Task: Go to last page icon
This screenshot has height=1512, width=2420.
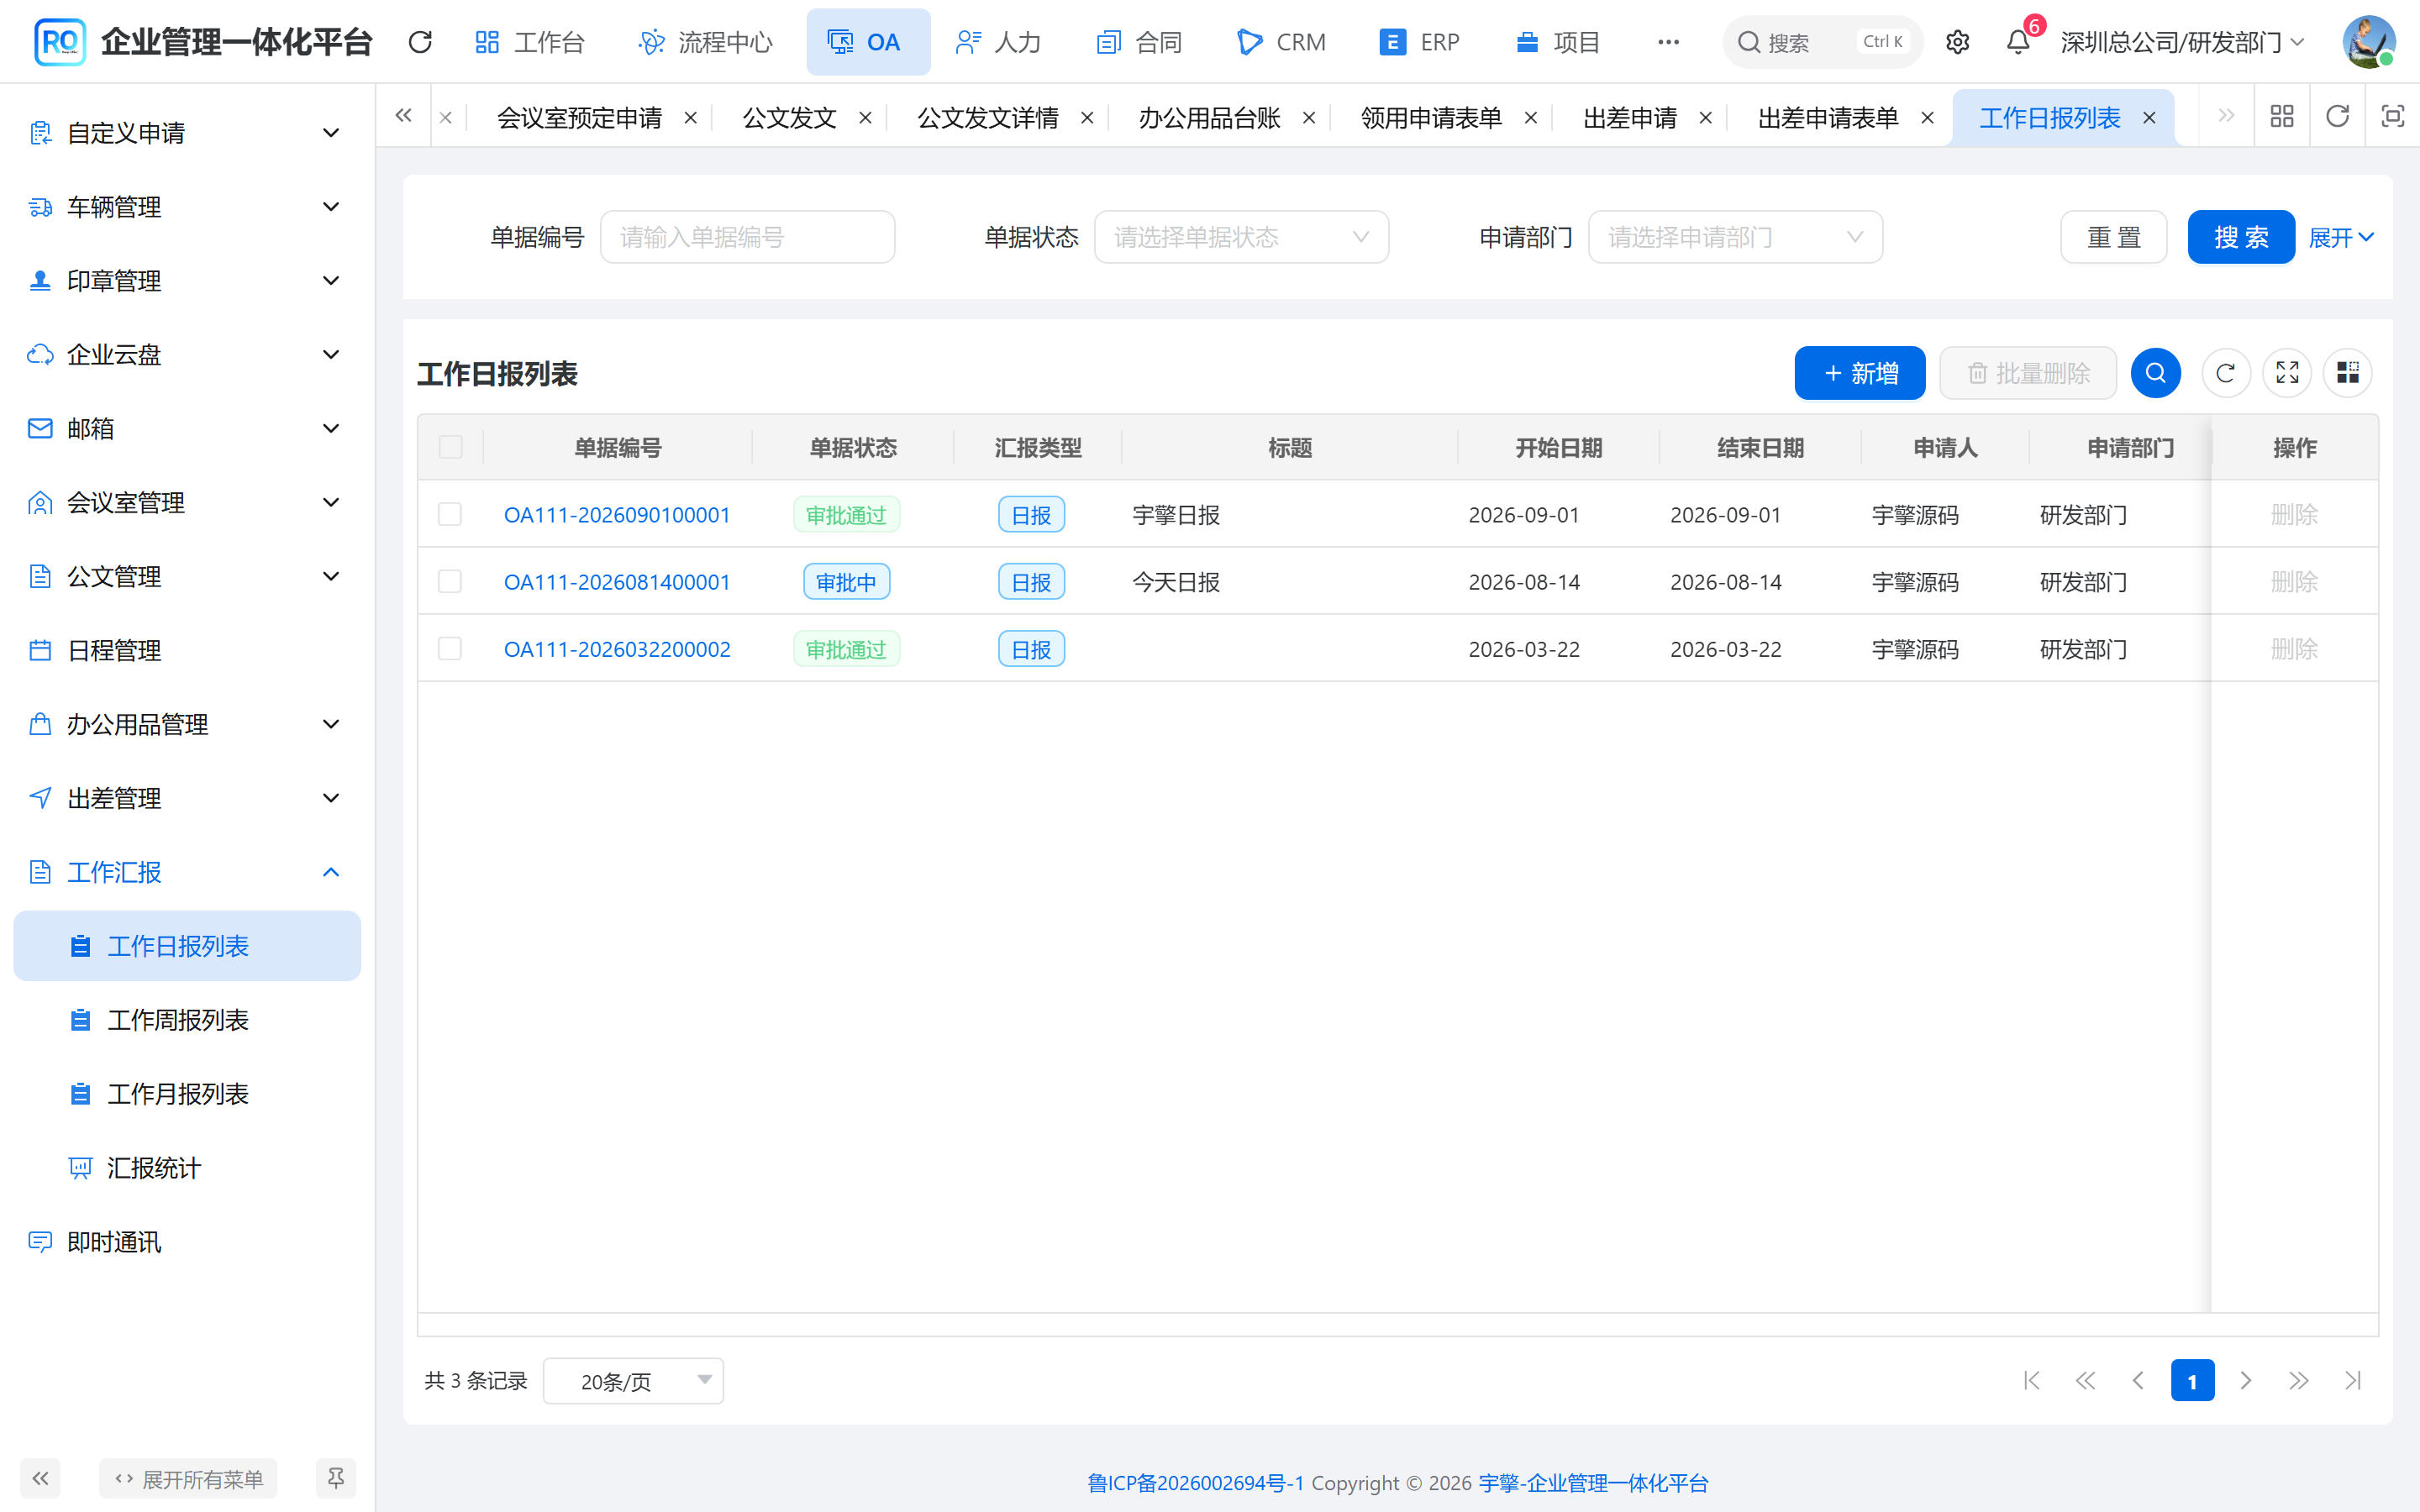Action: click(2353, 1381)
